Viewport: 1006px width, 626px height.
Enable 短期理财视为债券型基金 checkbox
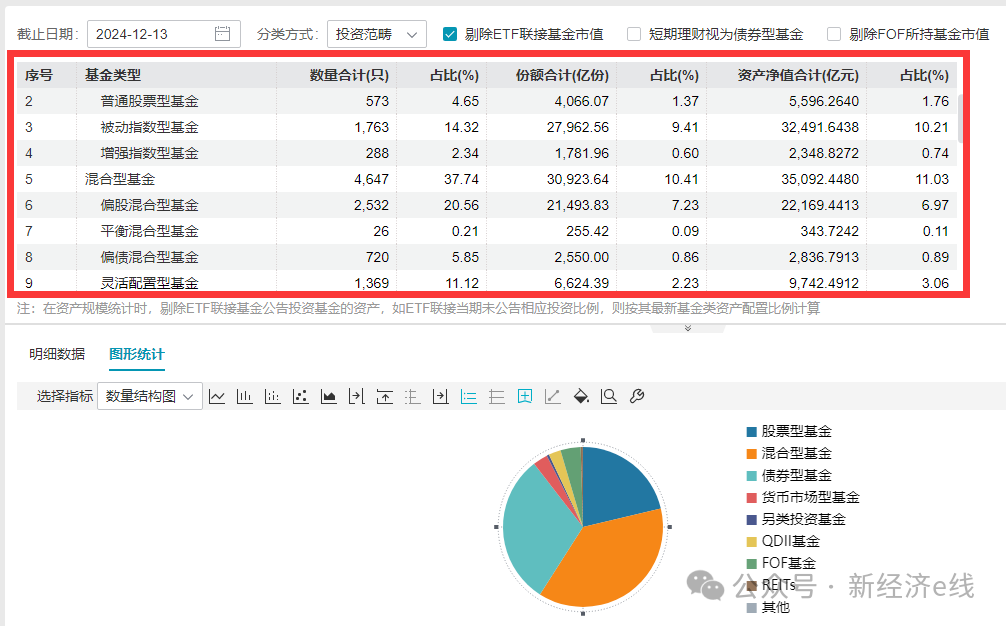[634, 34]
